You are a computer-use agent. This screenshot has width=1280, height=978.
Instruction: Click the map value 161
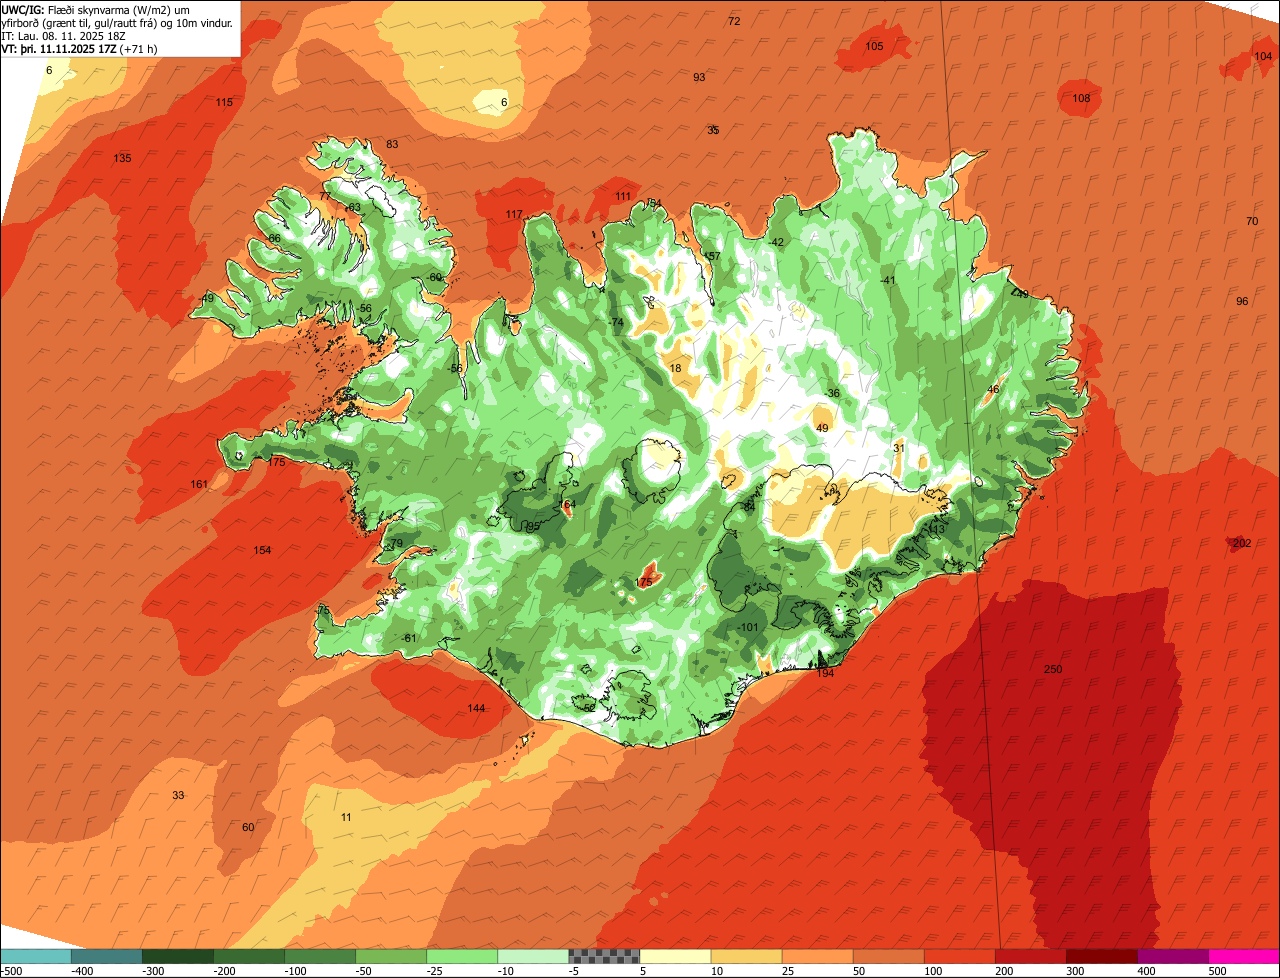(x=199, y=484)
